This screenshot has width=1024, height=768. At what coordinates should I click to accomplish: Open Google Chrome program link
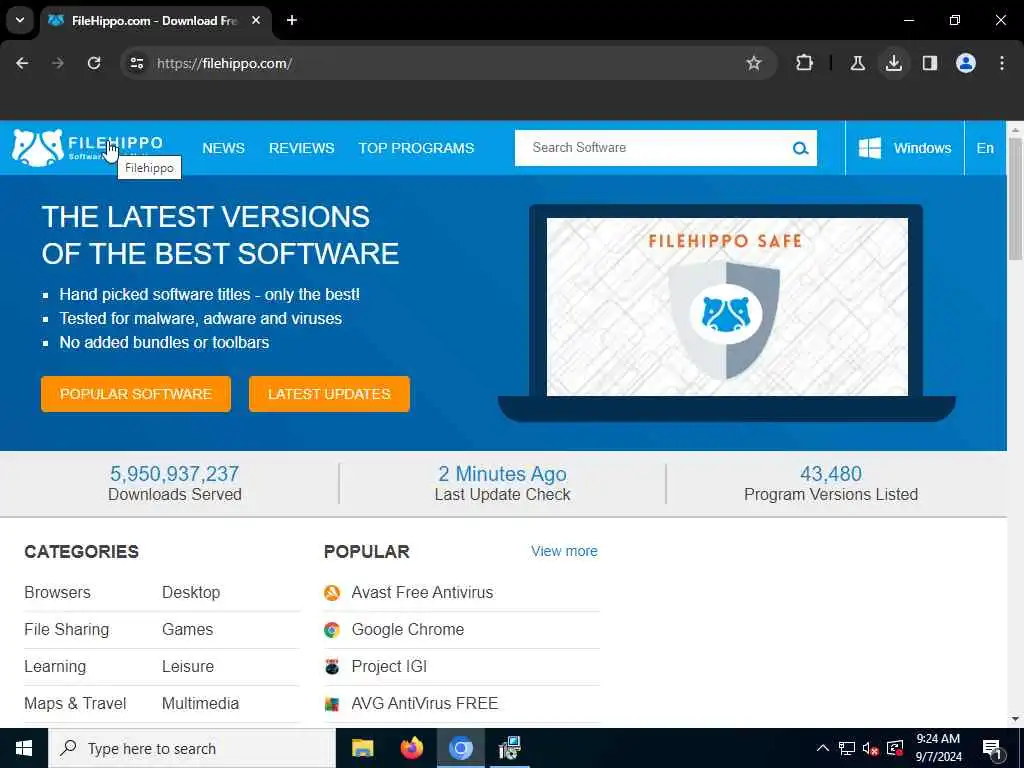tap(408, 630)
